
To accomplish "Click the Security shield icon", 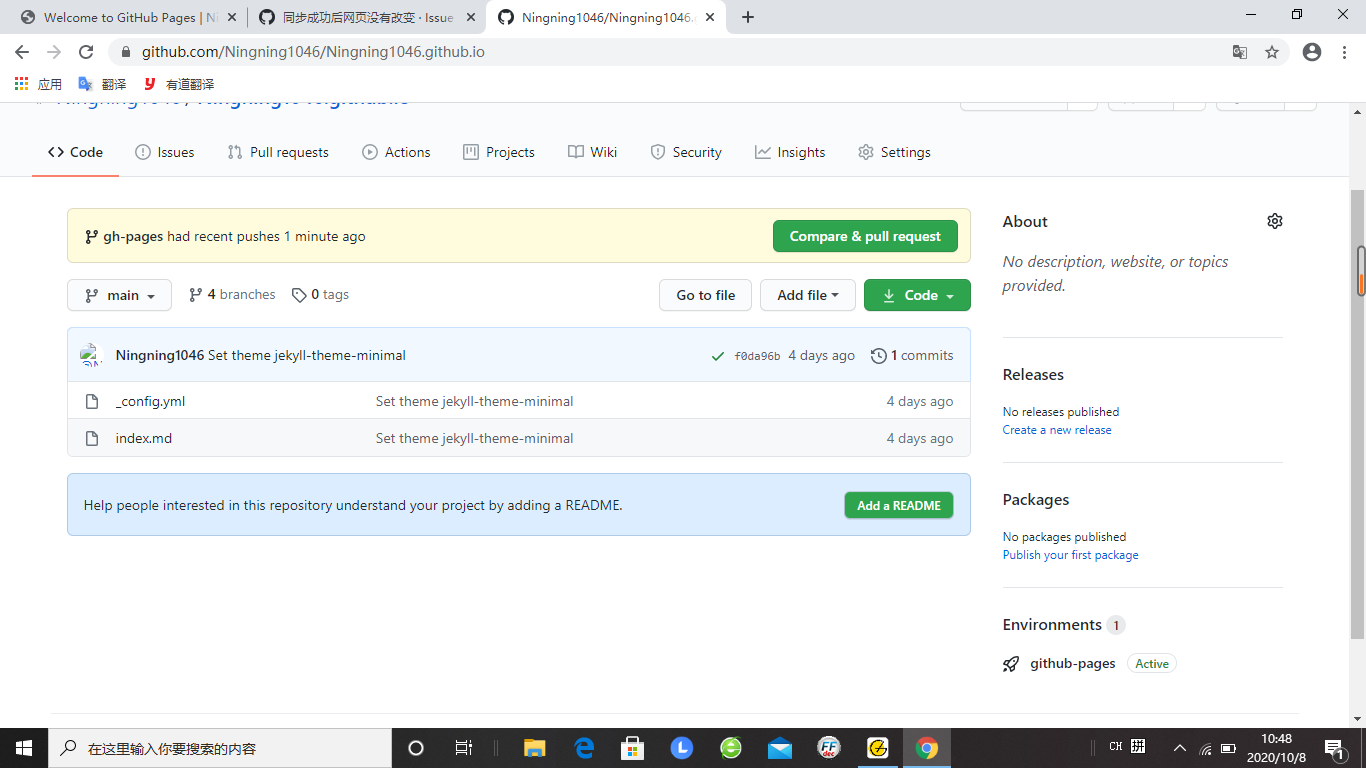I will click(657, 152).
